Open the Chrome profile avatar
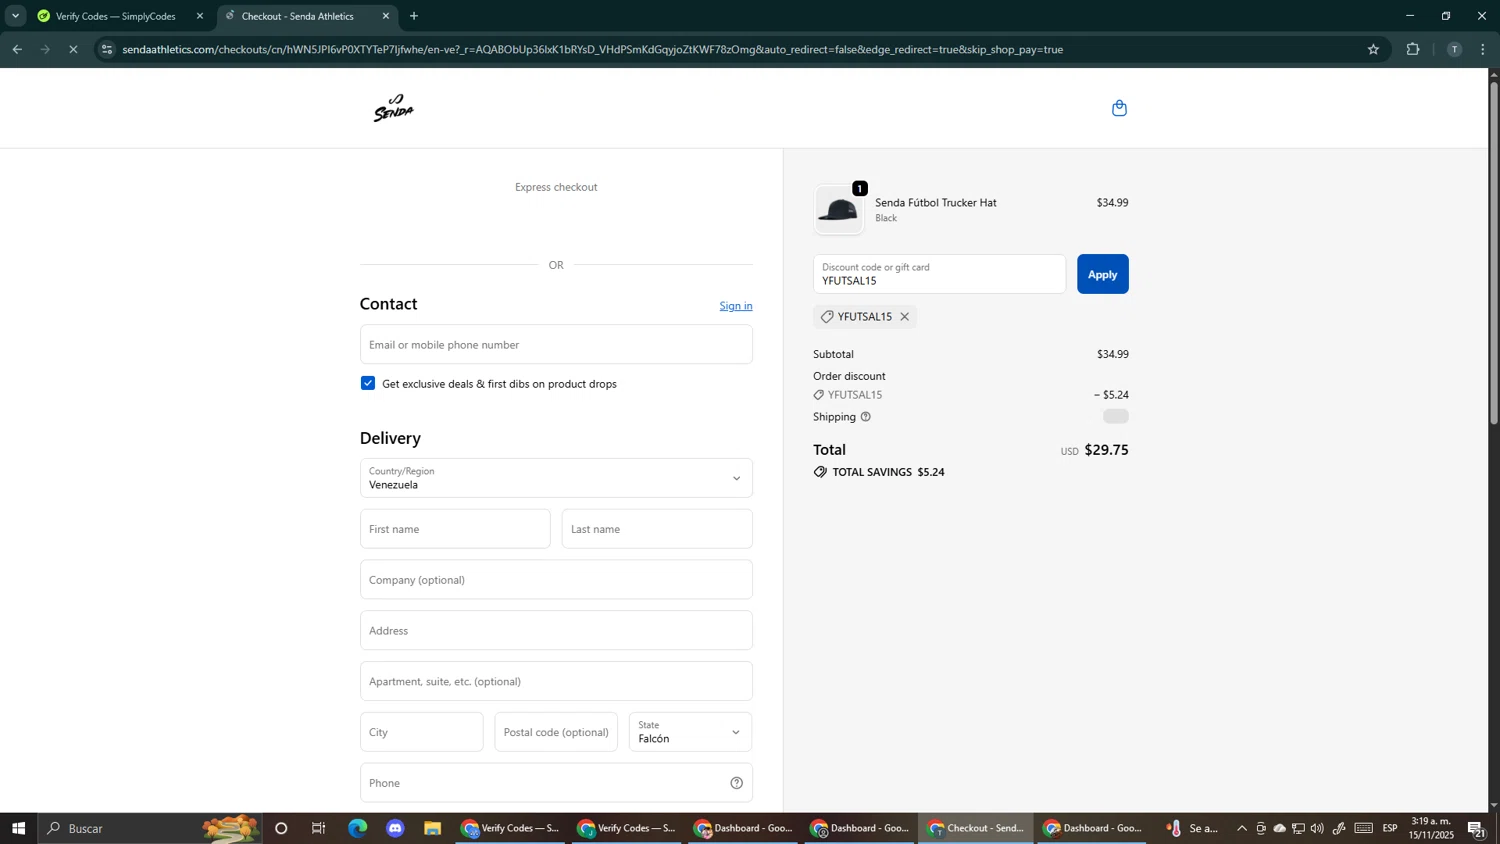 [x=1454, y=49]
